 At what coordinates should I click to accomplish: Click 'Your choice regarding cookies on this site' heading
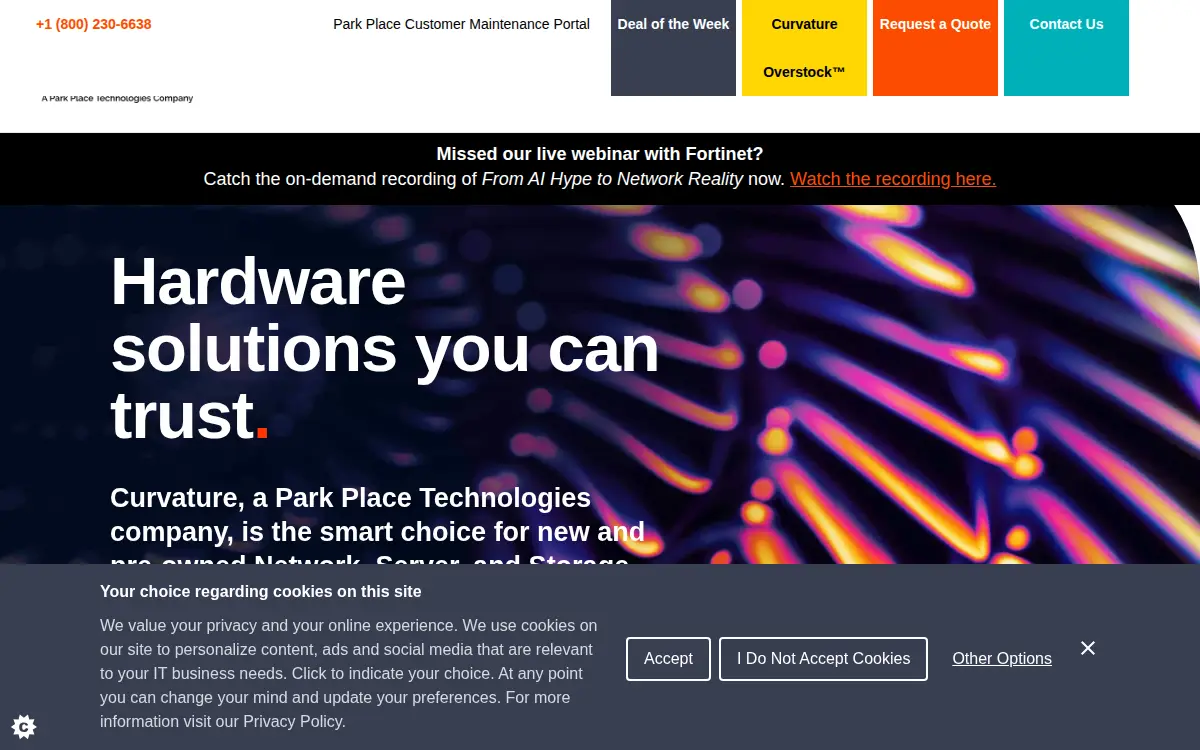click(261, 591)
